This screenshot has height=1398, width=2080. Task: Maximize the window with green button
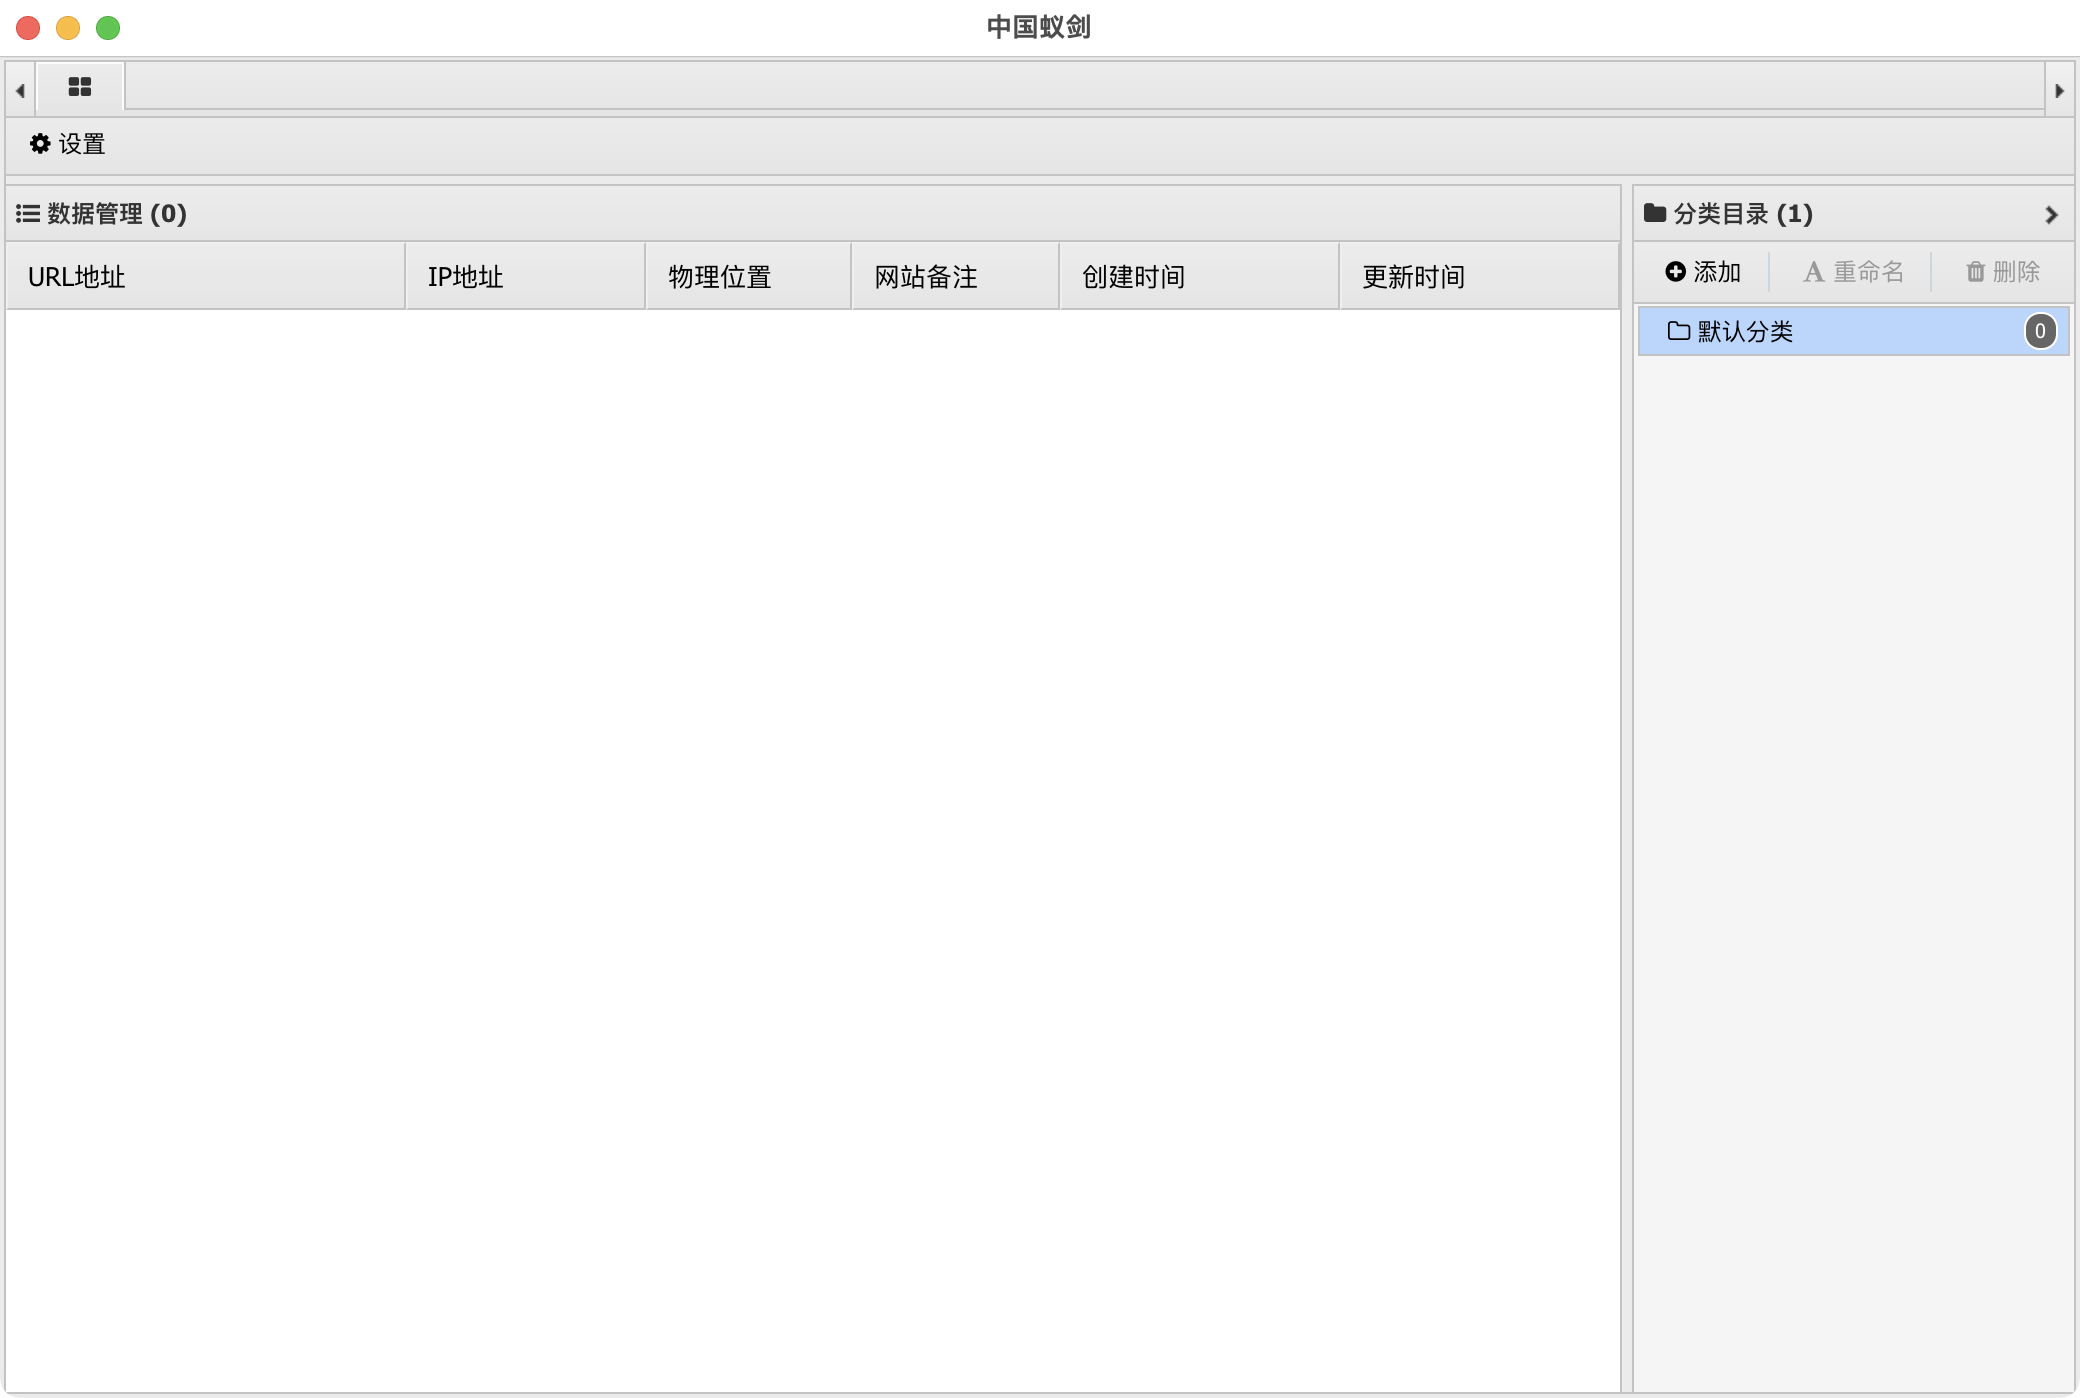point(108,28)
